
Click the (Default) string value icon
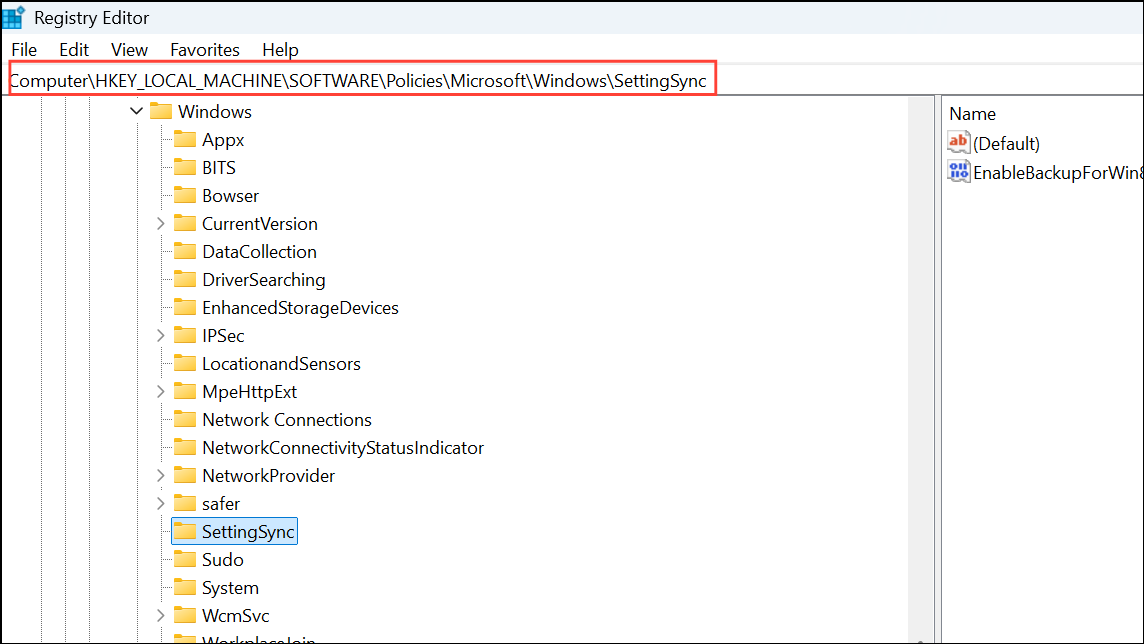pos(959,141)
